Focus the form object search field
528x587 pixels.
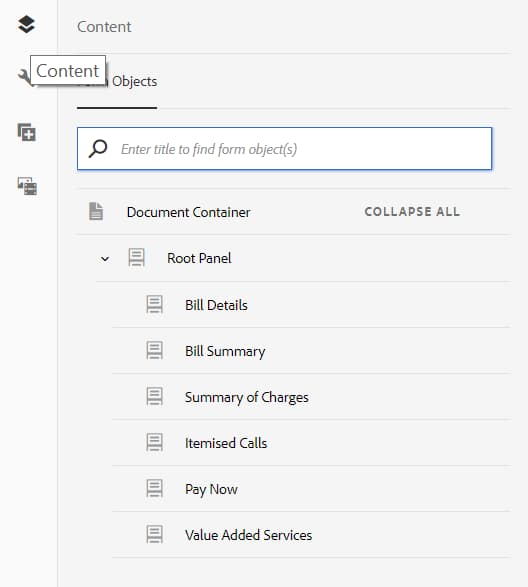coord(285,149)
